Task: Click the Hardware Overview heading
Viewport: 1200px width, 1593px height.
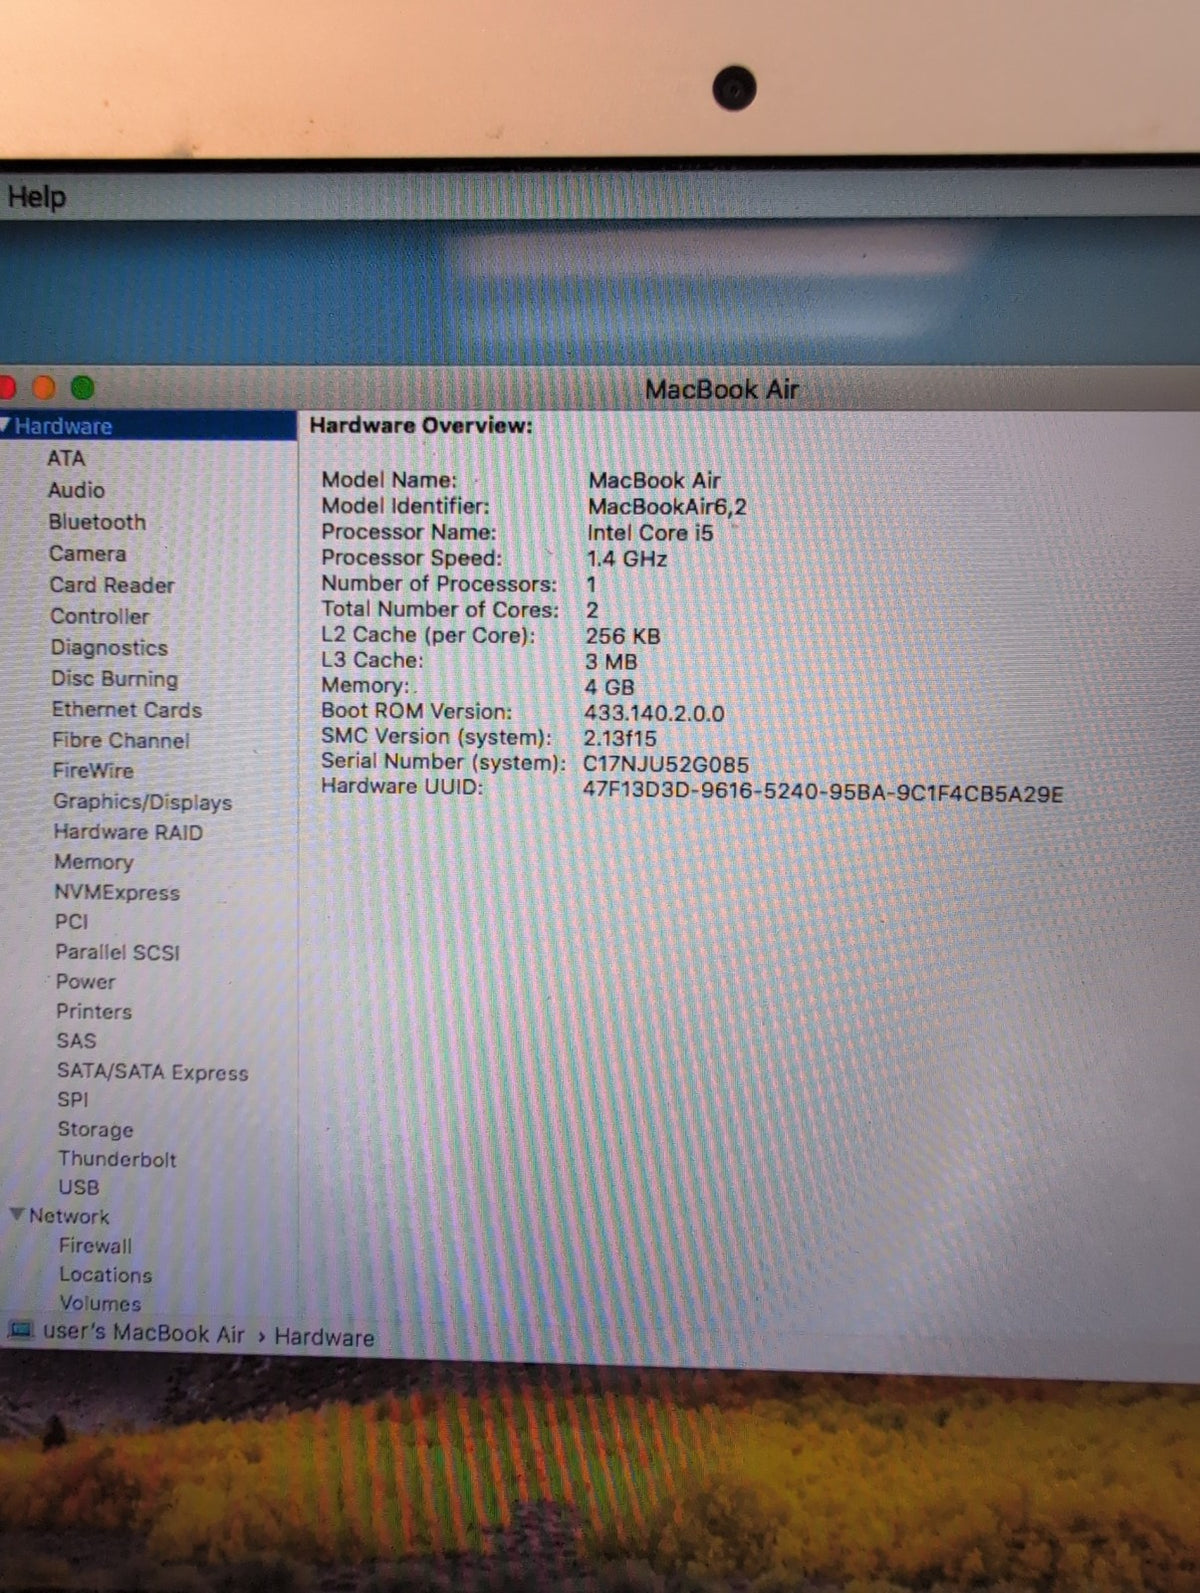Action: click(x=421, y=426)
